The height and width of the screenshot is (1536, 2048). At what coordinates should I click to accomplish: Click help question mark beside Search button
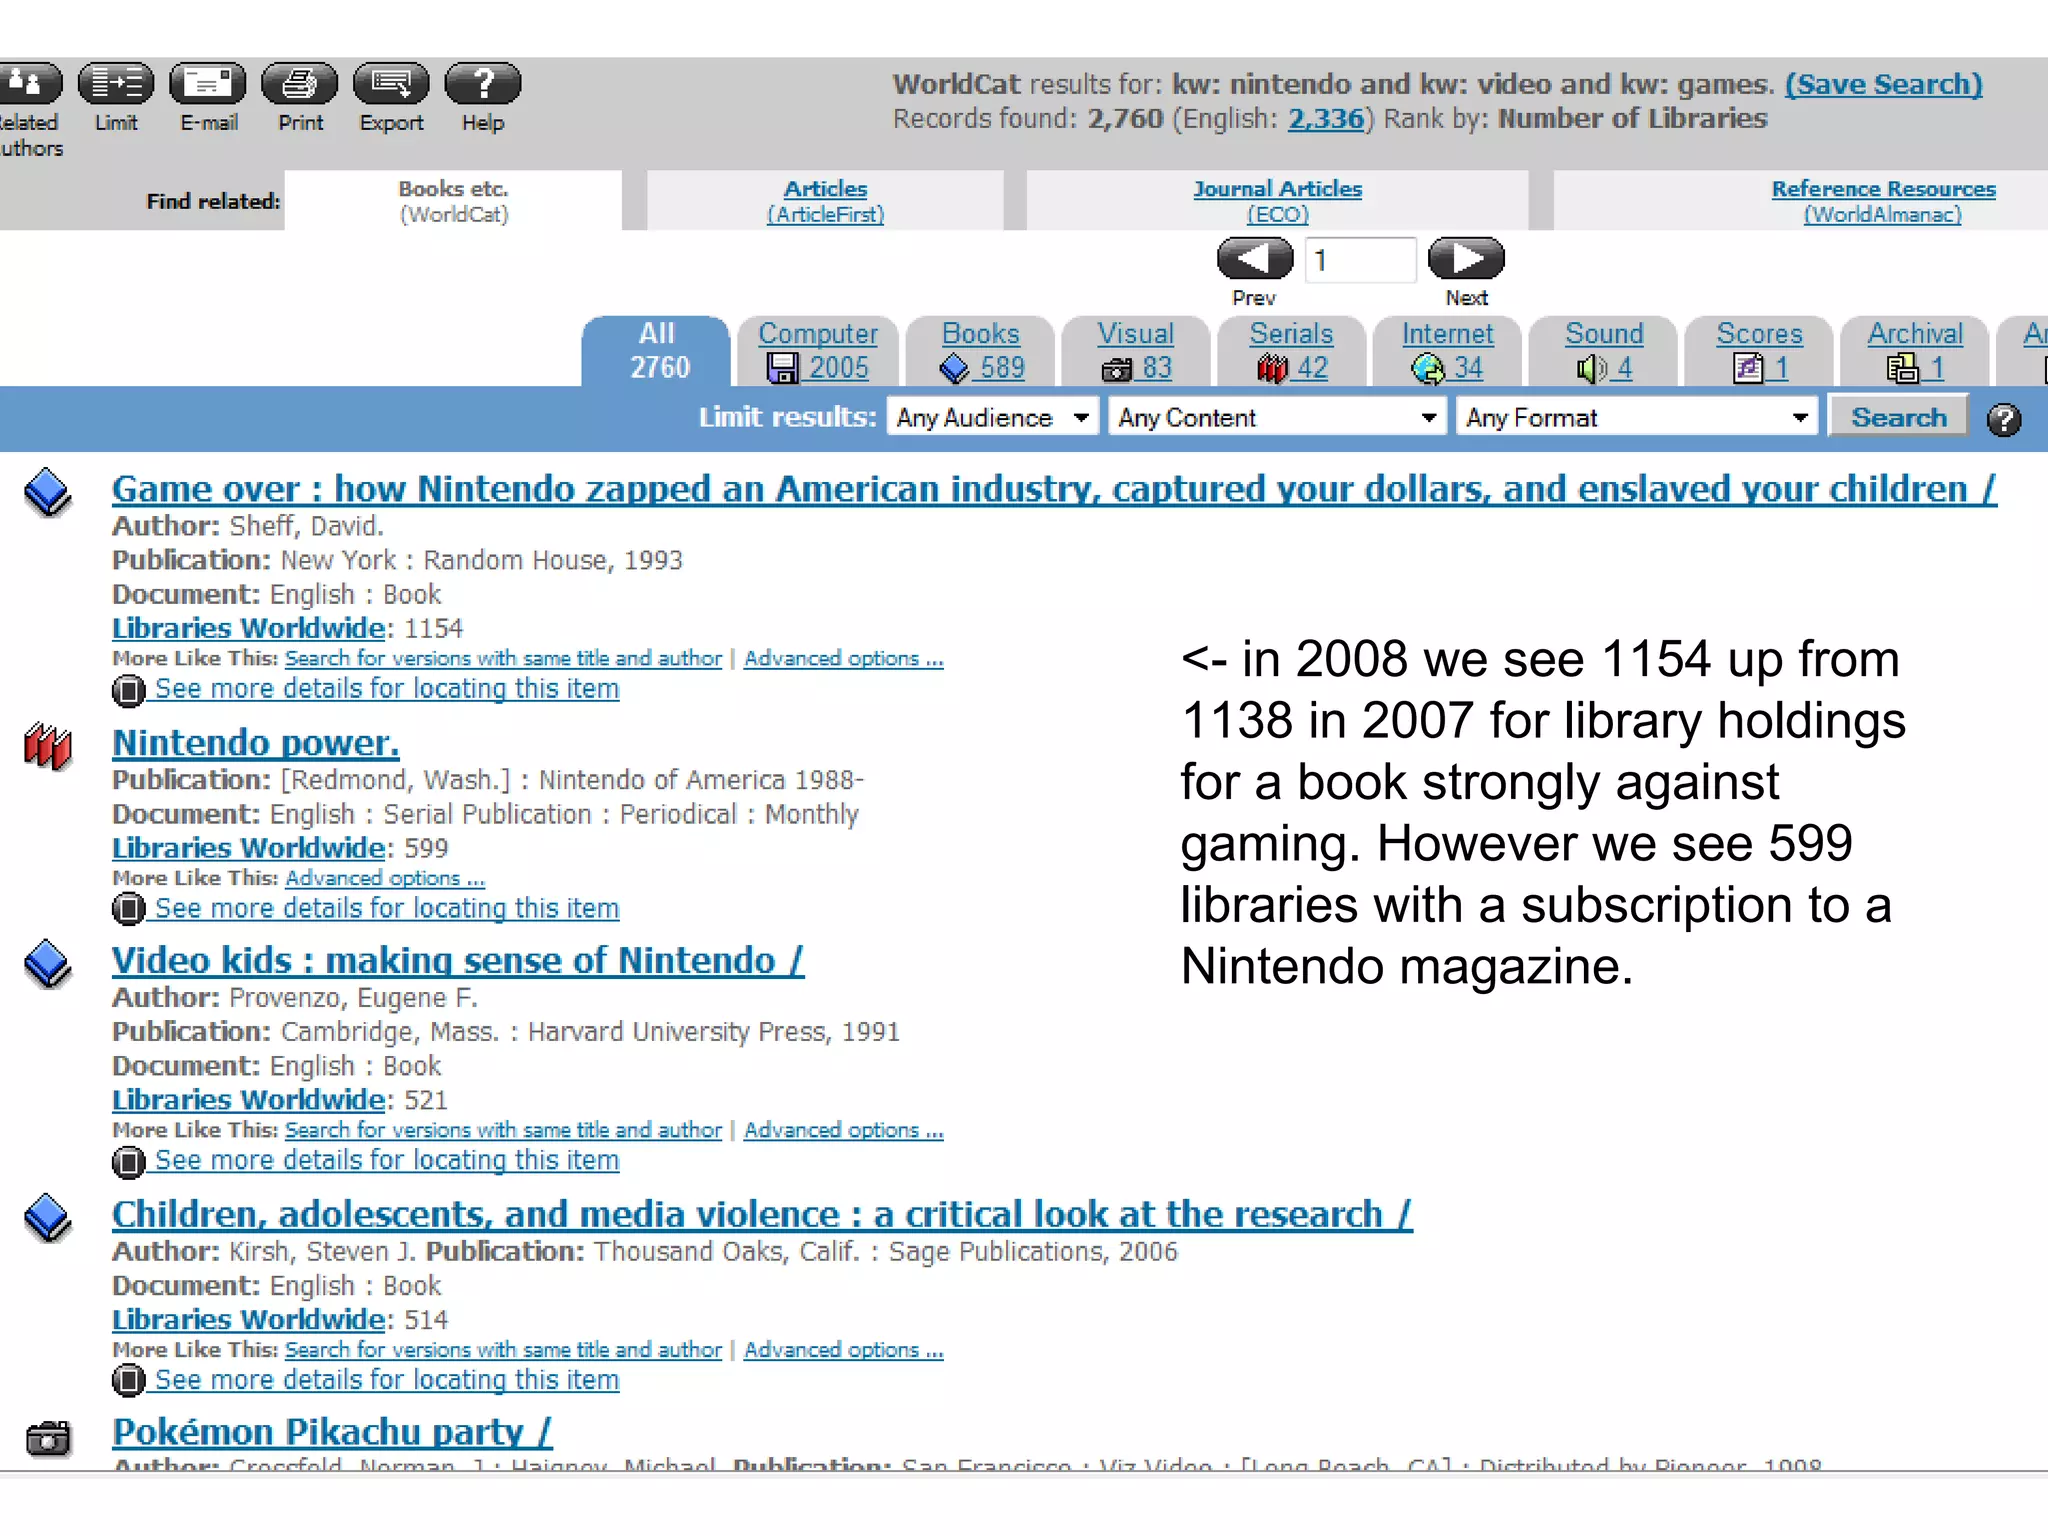tap(2004, 419)
